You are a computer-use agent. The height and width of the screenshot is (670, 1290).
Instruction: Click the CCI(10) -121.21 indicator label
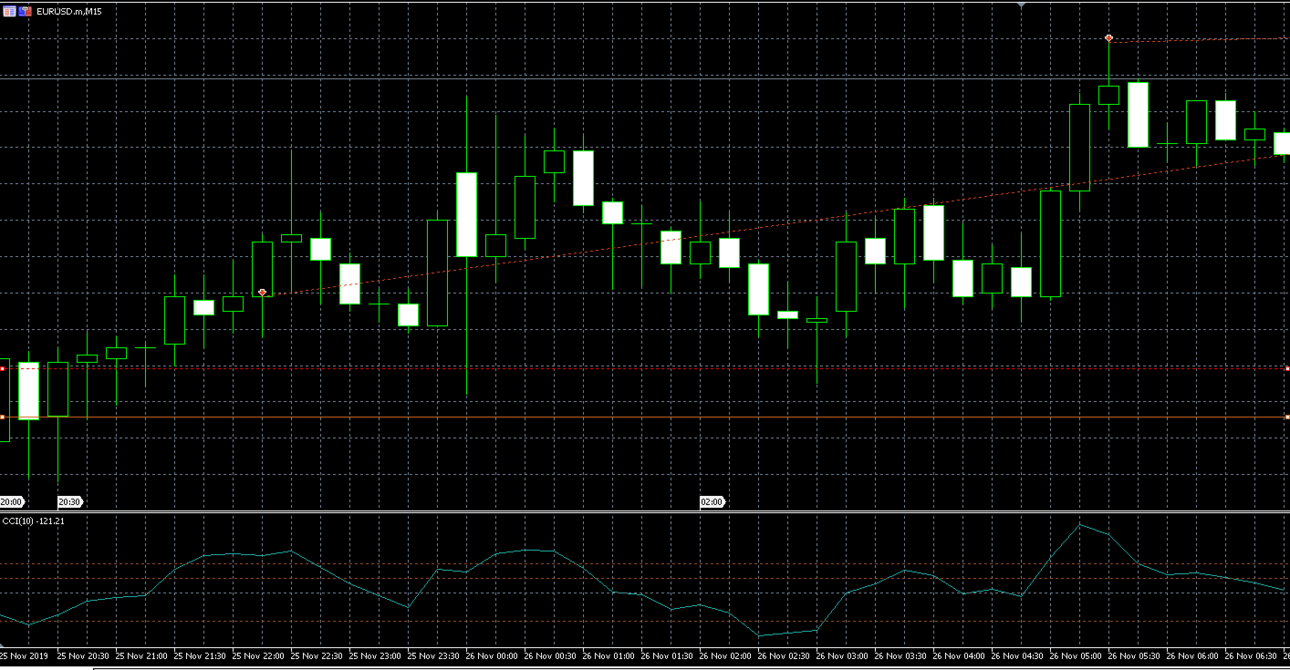[33, 521]
